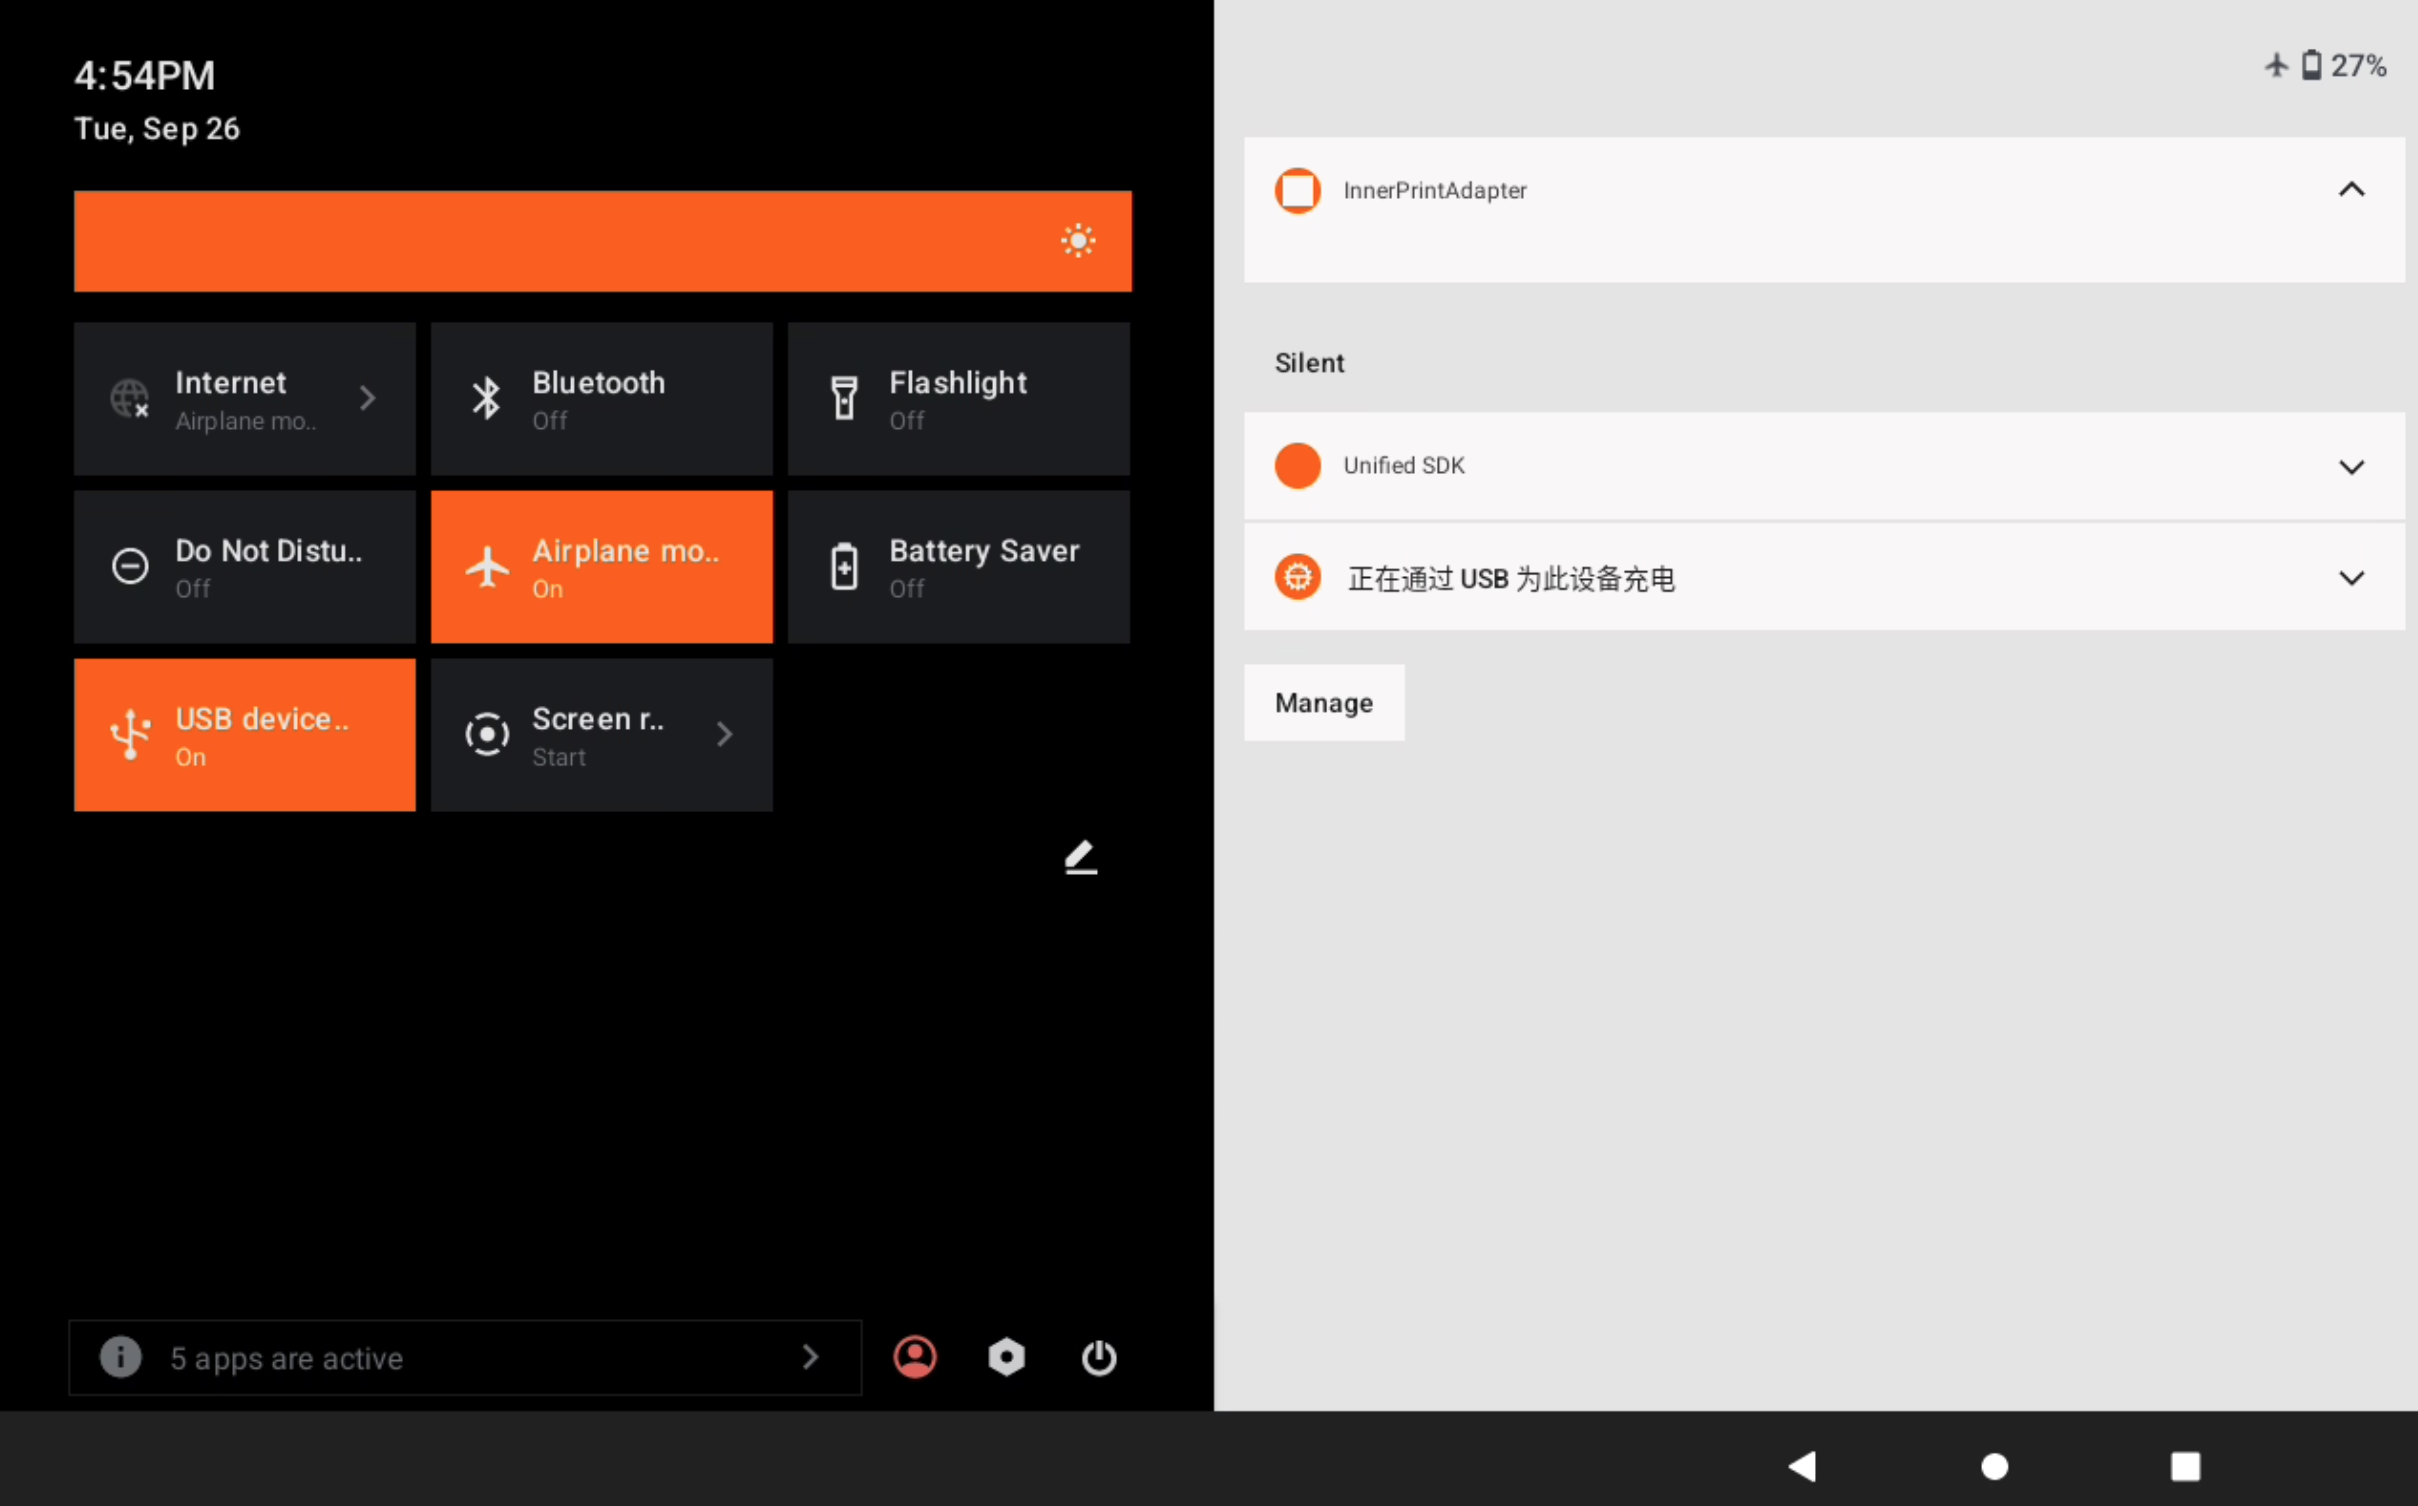Click the Manage notifications button

[x=1323, y=703]
